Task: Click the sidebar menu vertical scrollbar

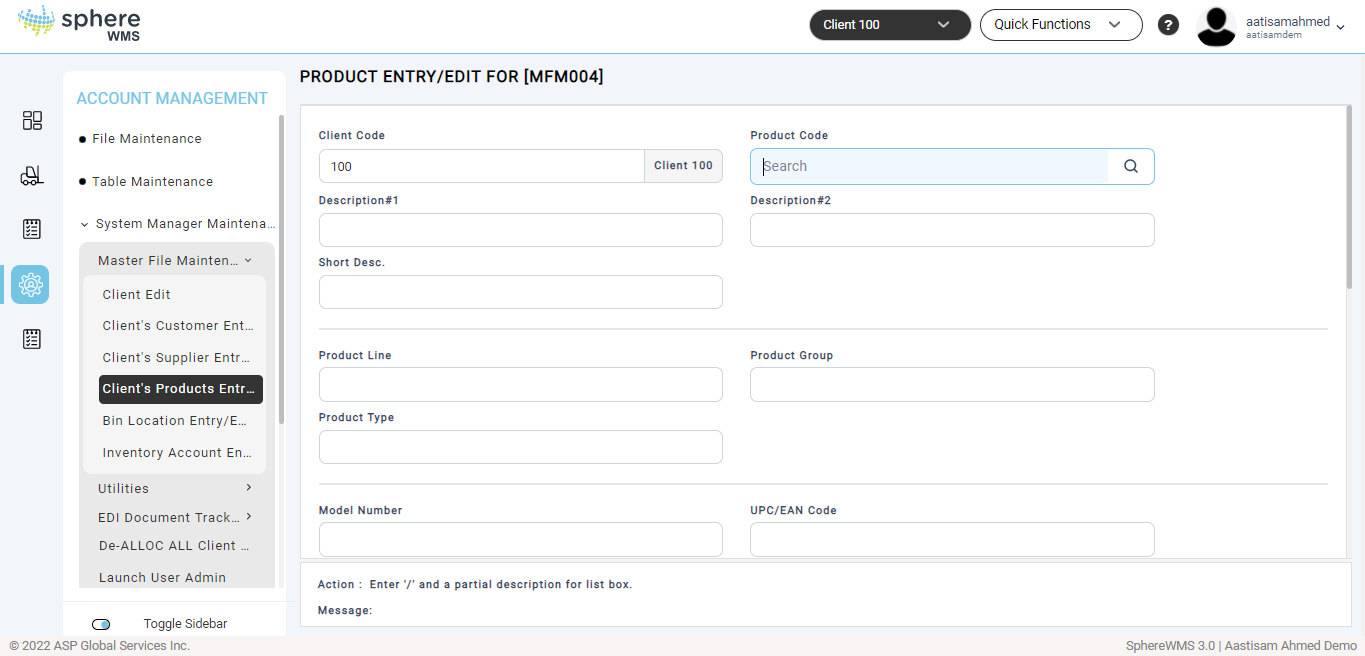Action: click(282, 270)
